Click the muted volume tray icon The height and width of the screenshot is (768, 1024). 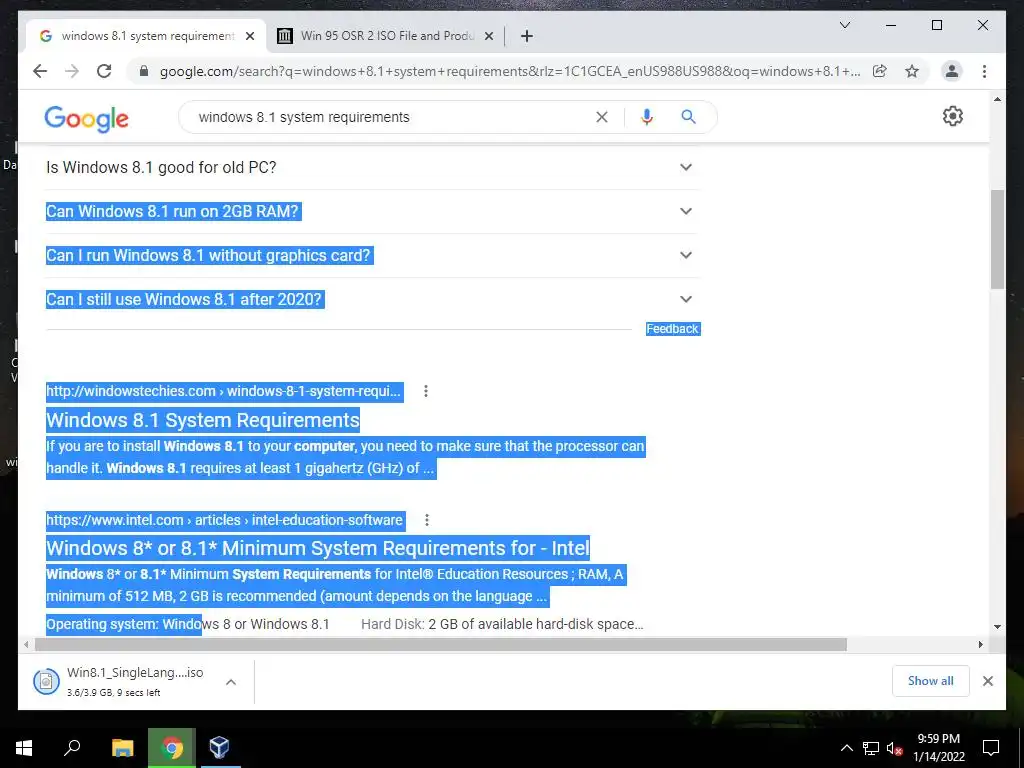coord(895,748)
